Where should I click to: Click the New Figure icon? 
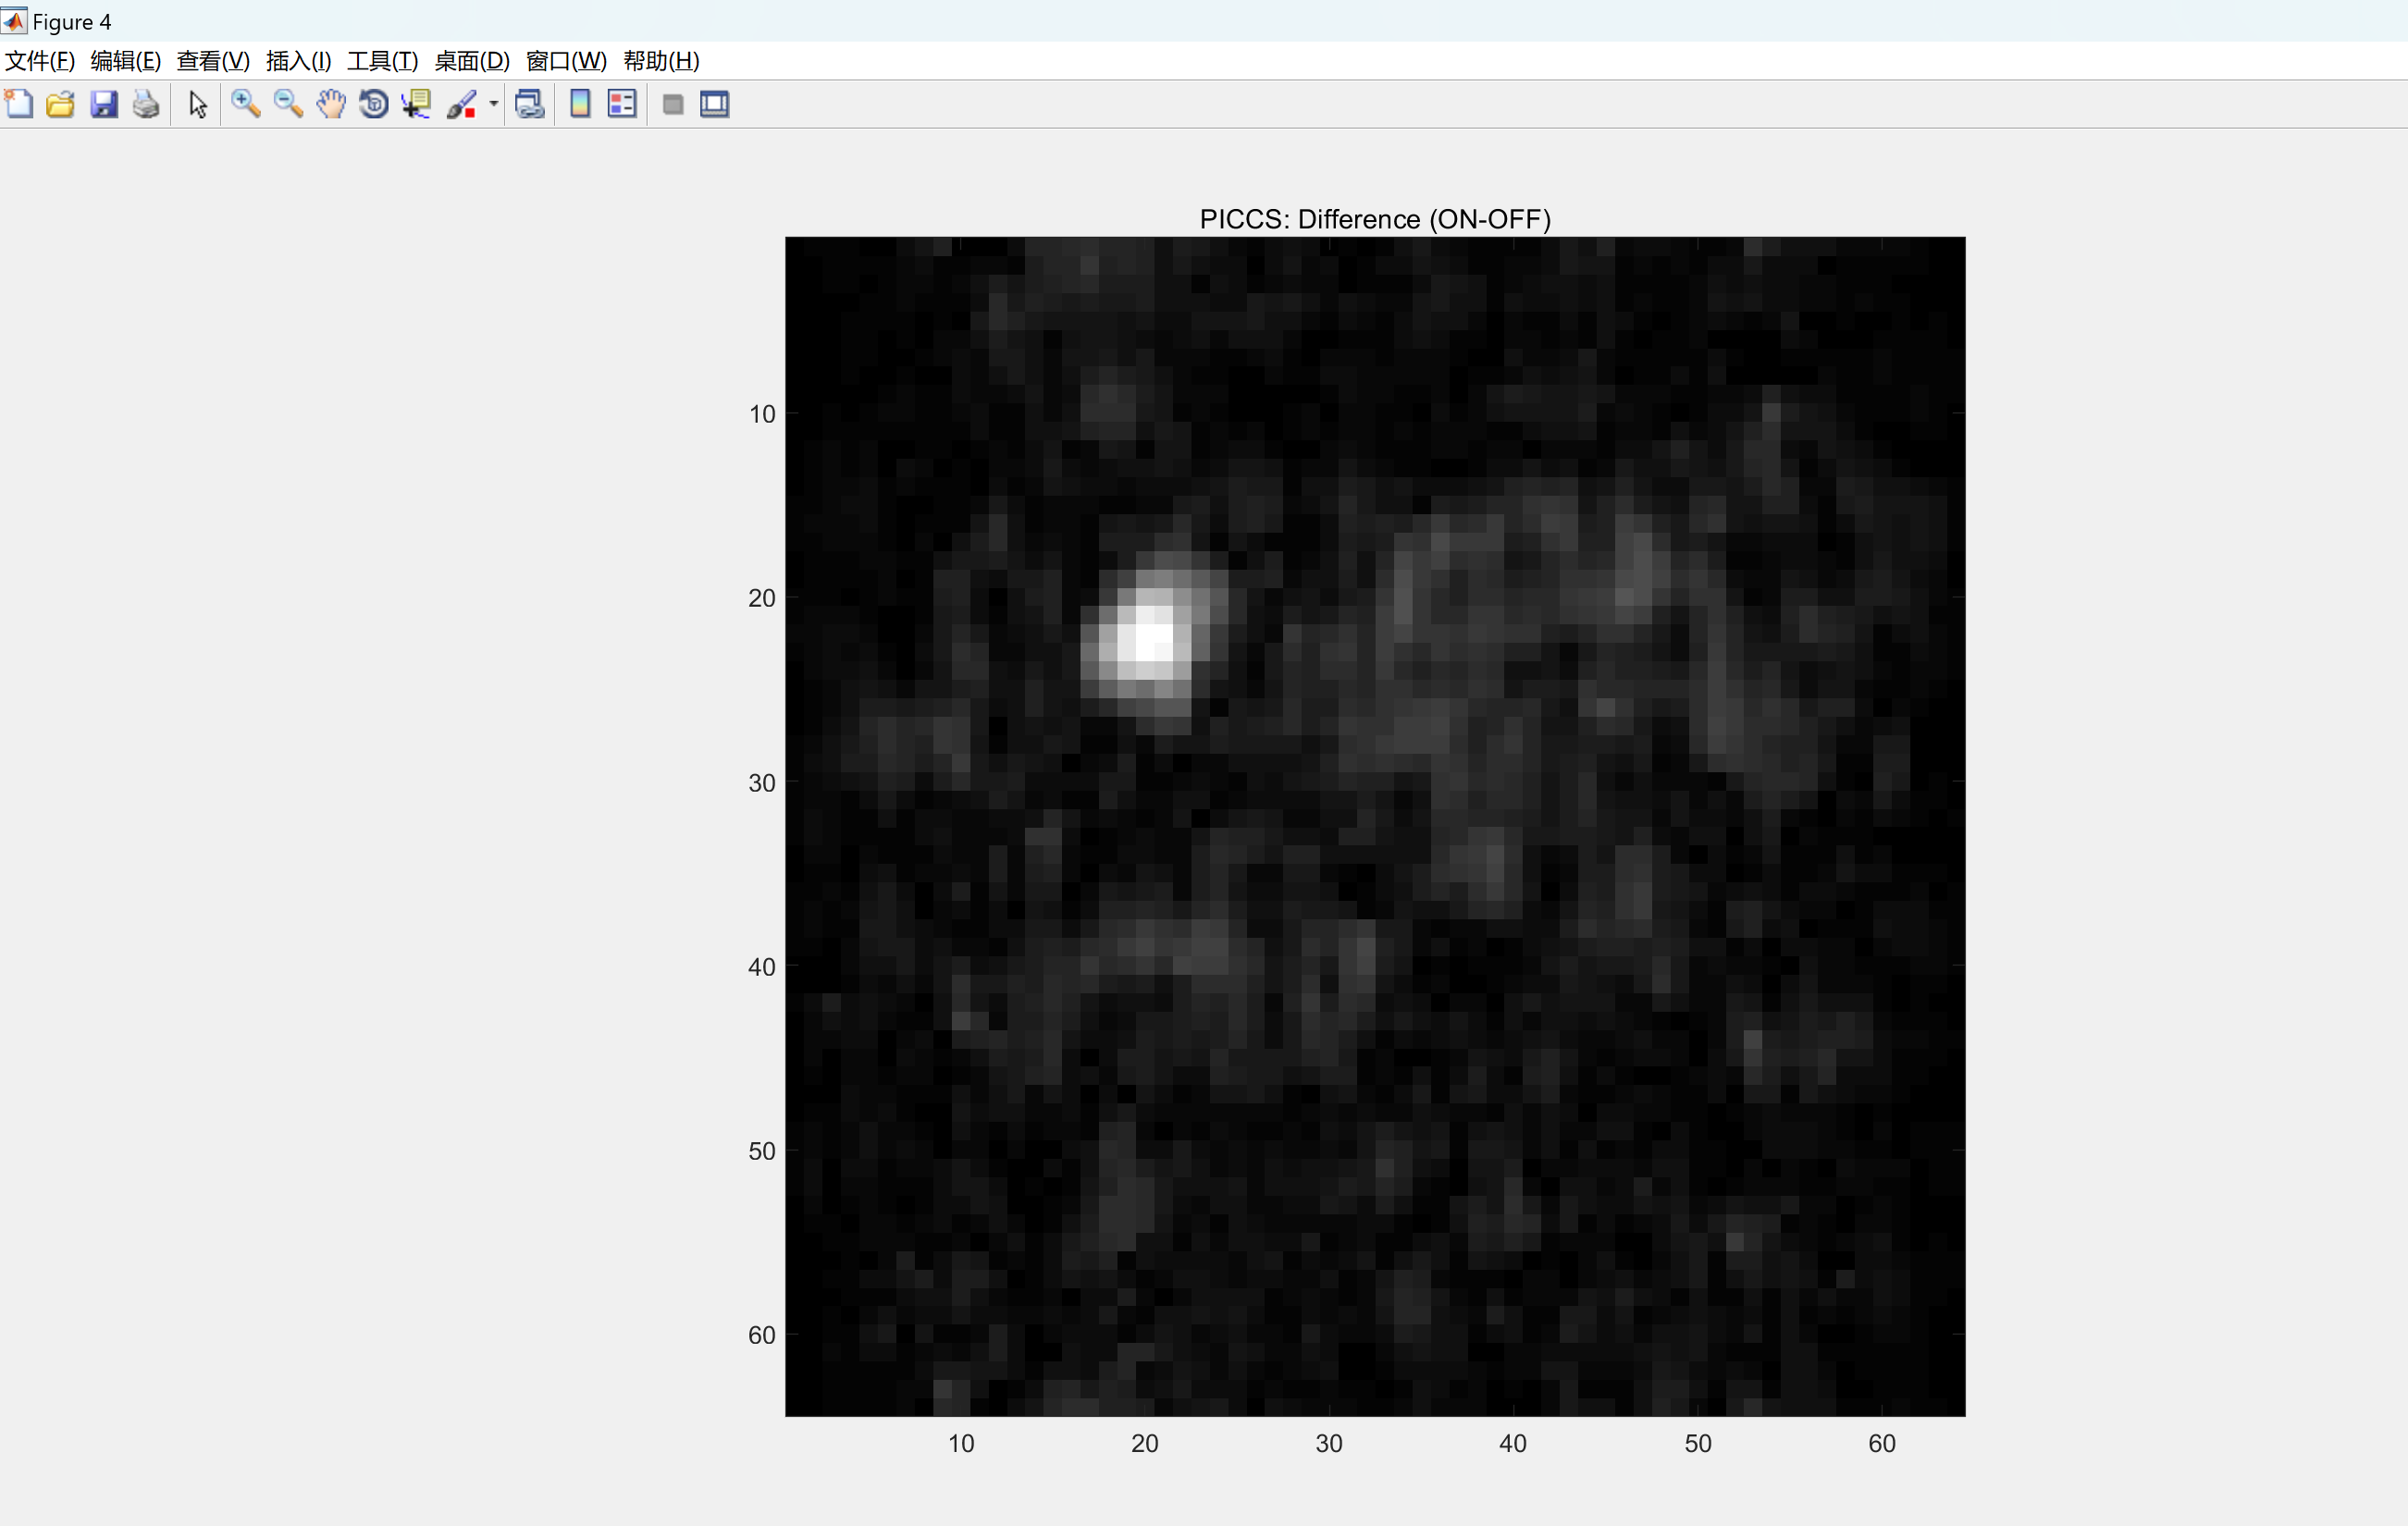[x=19, y=104]
